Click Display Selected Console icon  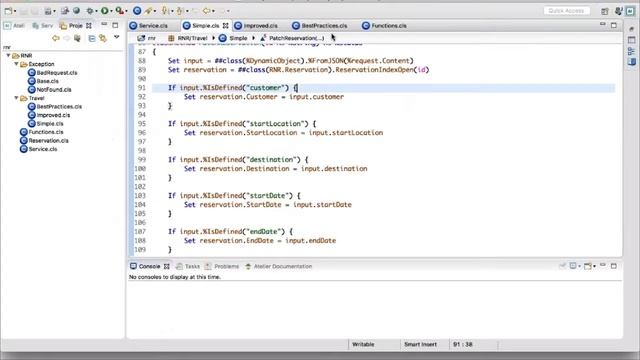click(573, 266)
